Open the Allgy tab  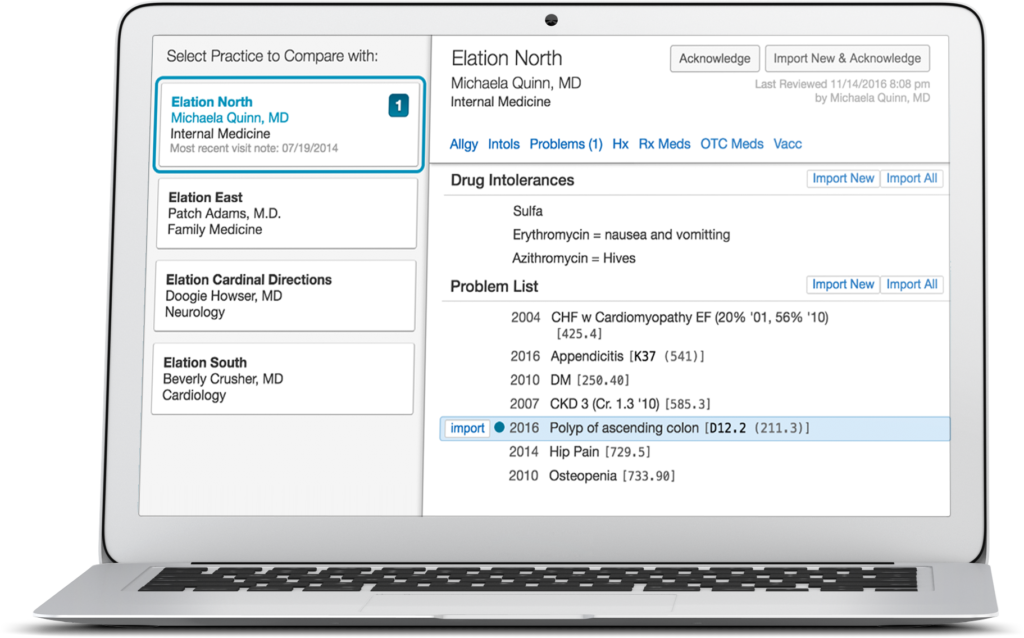click(x=464, y=144)
